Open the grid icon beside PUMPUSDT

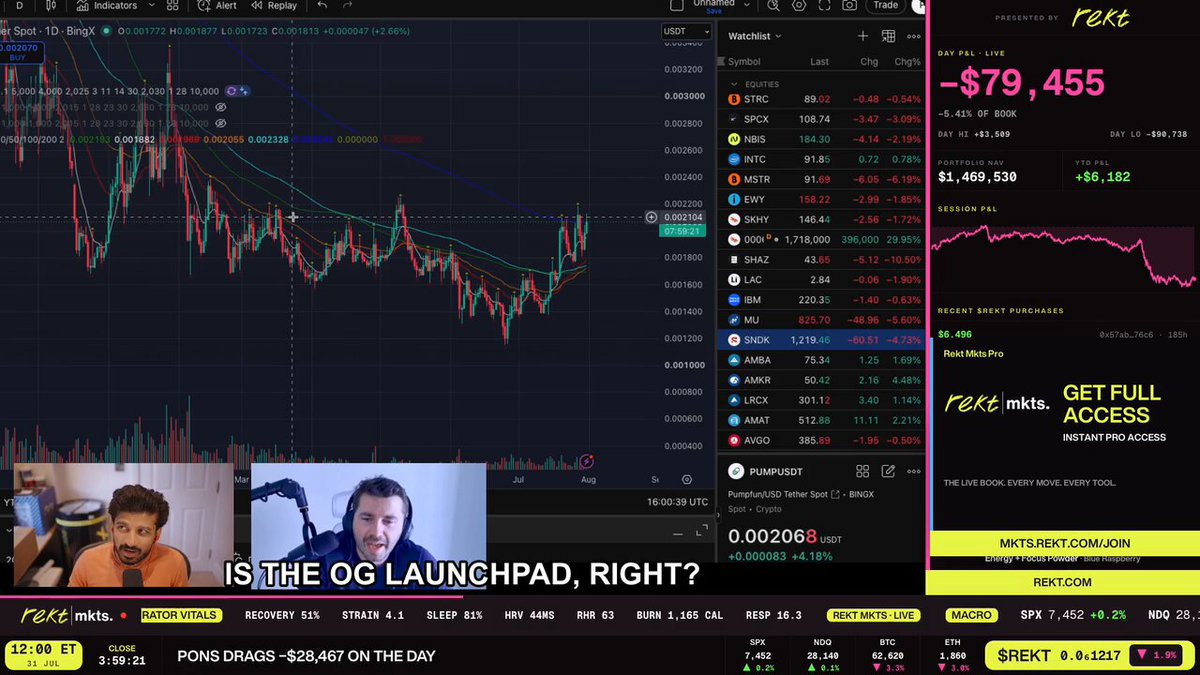(862, 471)
